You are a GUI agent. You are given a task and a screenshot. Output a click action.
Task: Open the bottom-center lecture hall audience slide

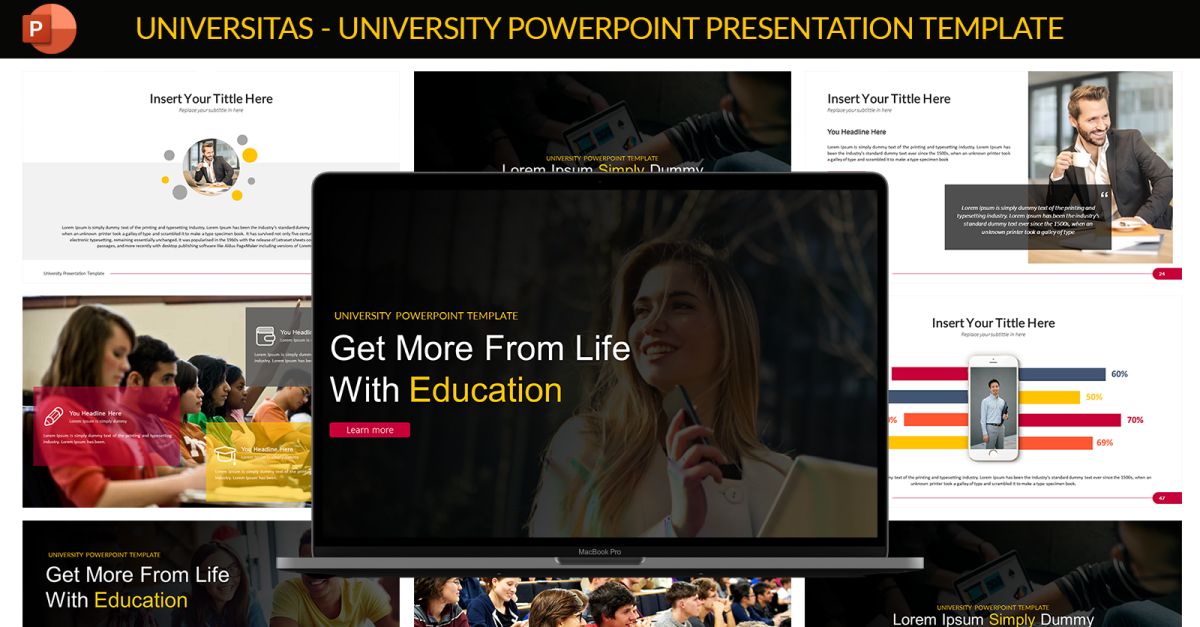(x=602, y=602)
